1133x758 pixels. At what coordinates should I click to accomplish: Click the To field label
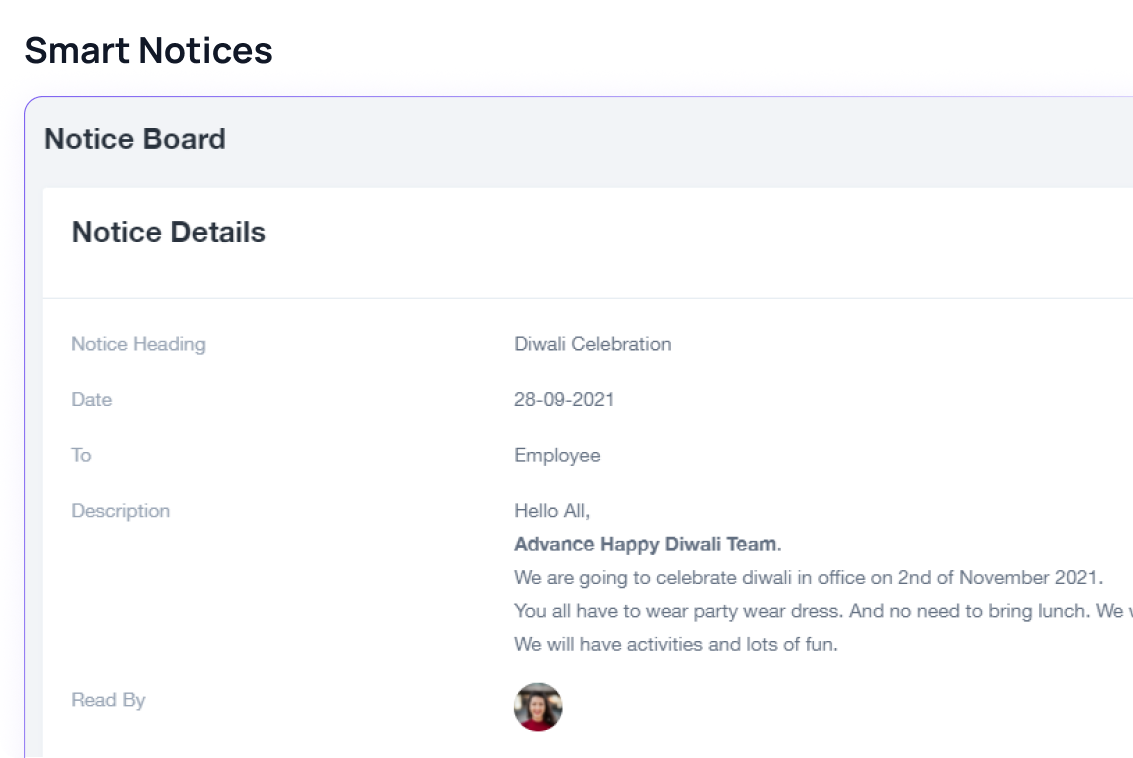point(81,455)
